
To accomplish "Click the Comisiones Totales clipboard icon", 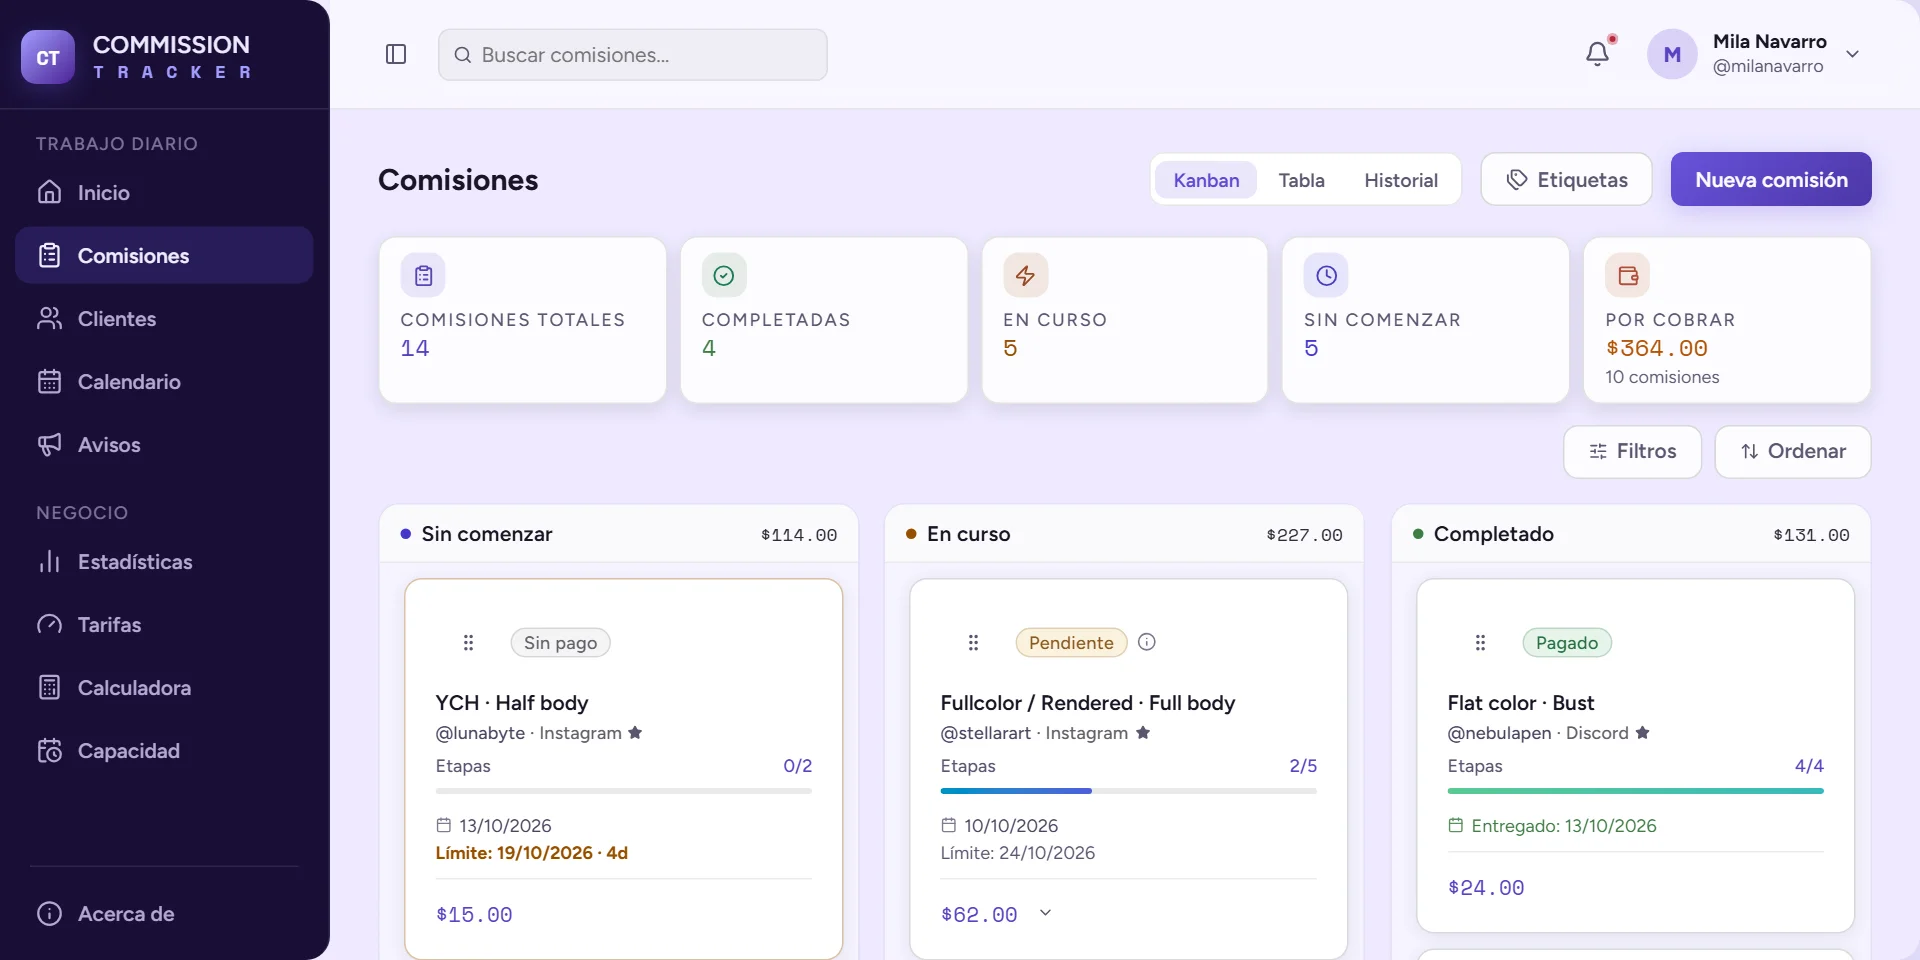I will 423,275.
